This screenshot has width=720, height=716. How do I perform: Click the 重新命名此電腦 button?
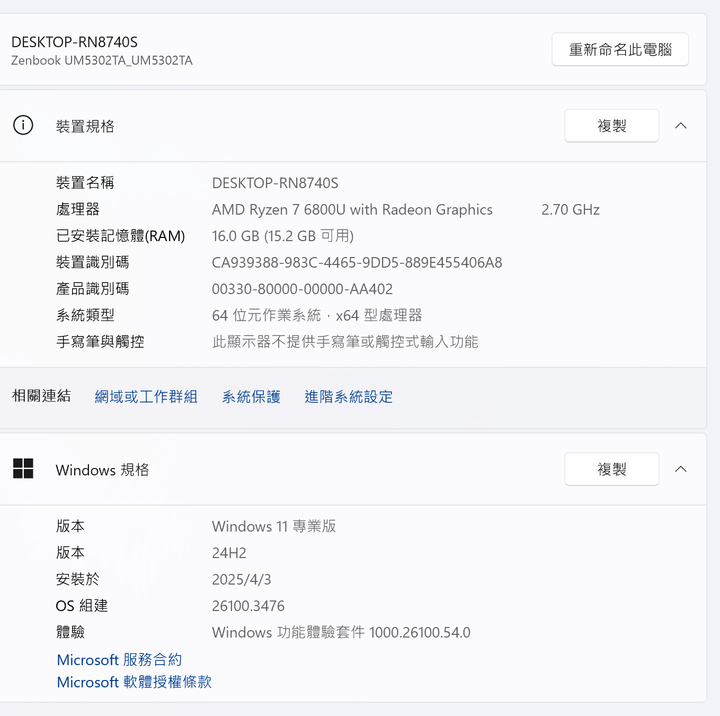620,49
